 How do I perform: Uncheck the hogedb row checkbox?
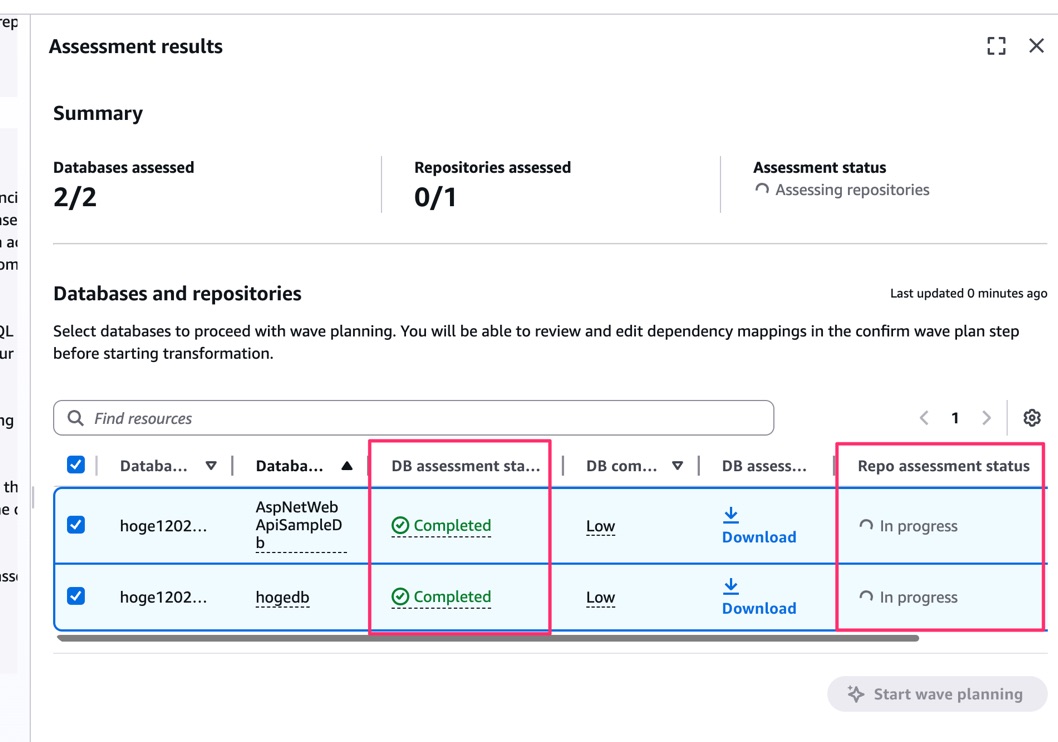(76, 596)
